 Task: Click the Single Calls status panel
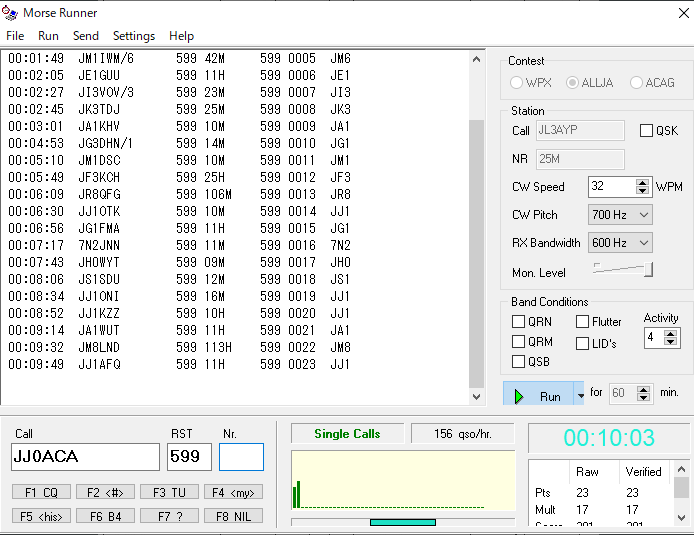[347, 434]
